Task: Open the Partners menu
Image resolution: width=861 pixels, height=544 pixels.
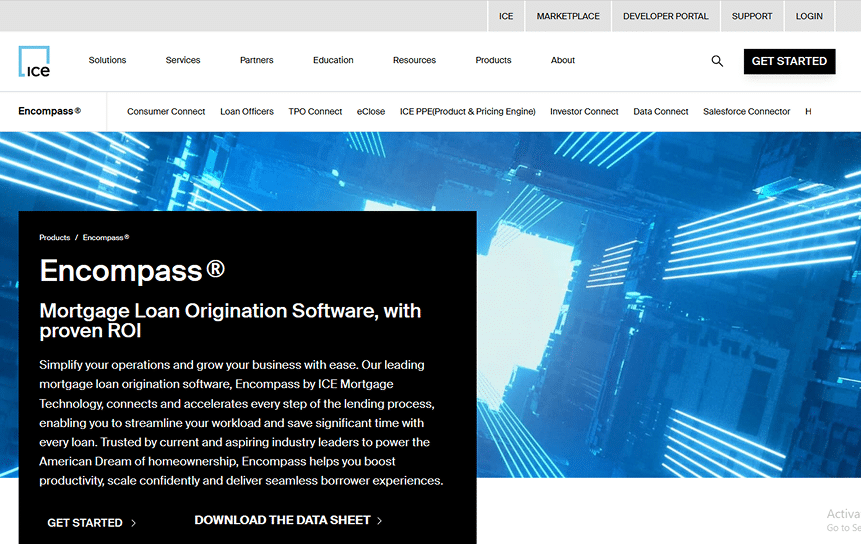Action: click(256, 60)
